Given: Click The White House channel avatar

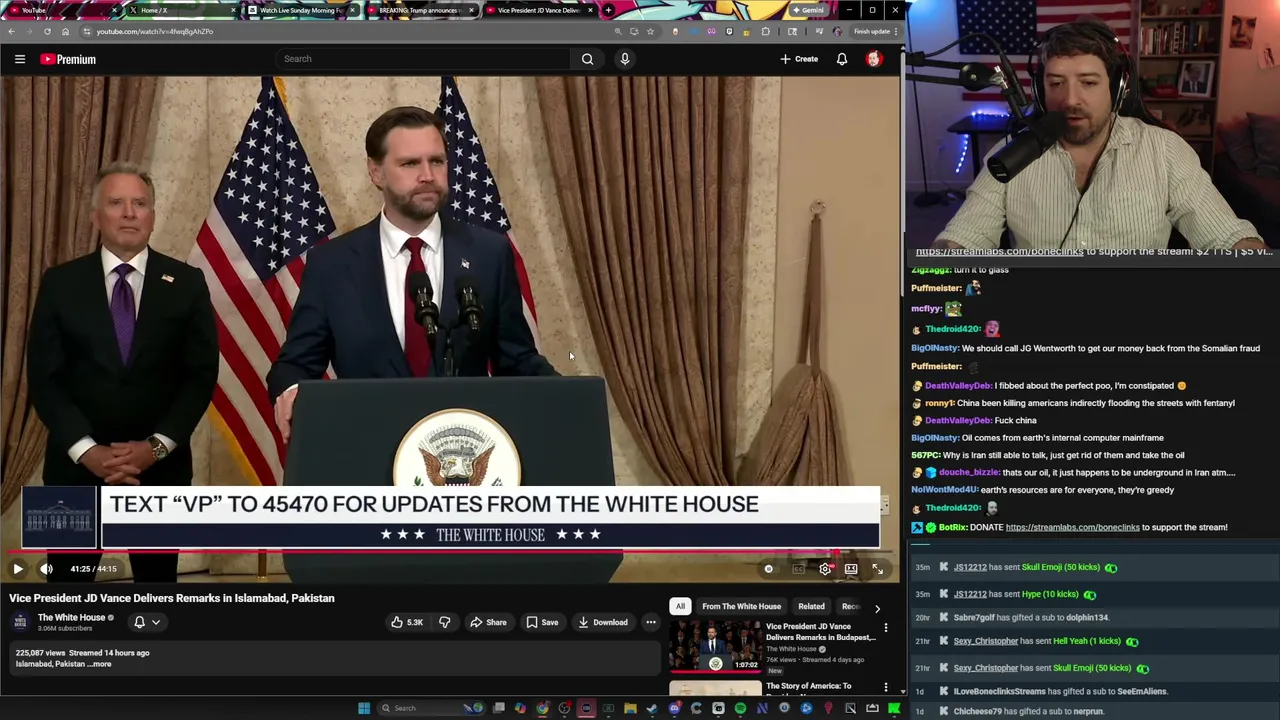Looking at the screenshot, I should [x=20, y=622].
